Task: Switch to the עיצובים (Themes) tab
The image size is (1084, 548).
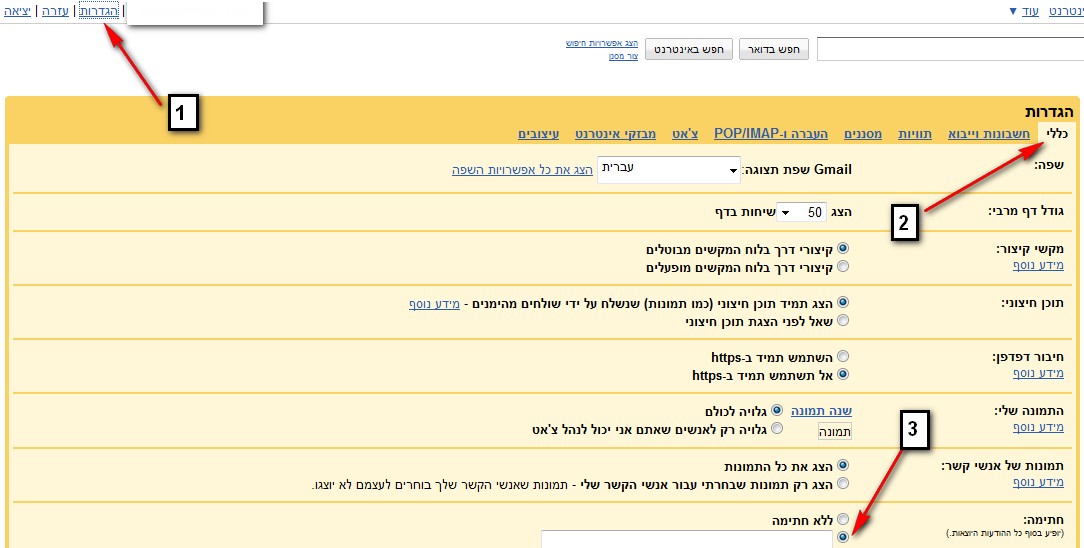Action: (539, 133)
